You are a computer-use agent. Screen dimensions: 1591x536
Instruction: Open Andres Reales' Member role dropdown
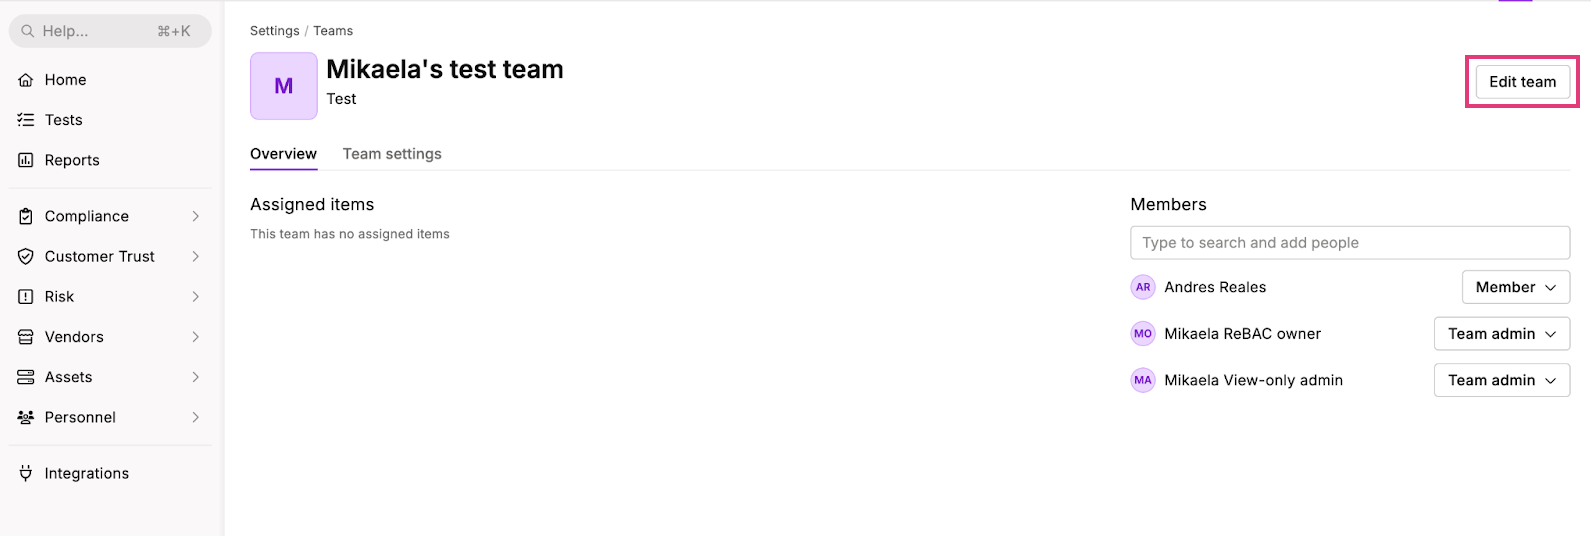(x=1516, y=287)
